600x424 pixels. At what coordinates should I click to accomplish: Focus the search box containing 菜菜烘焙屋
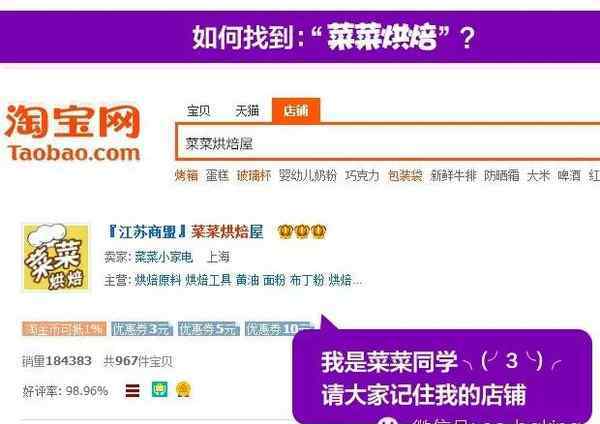(x=388, y=142)
